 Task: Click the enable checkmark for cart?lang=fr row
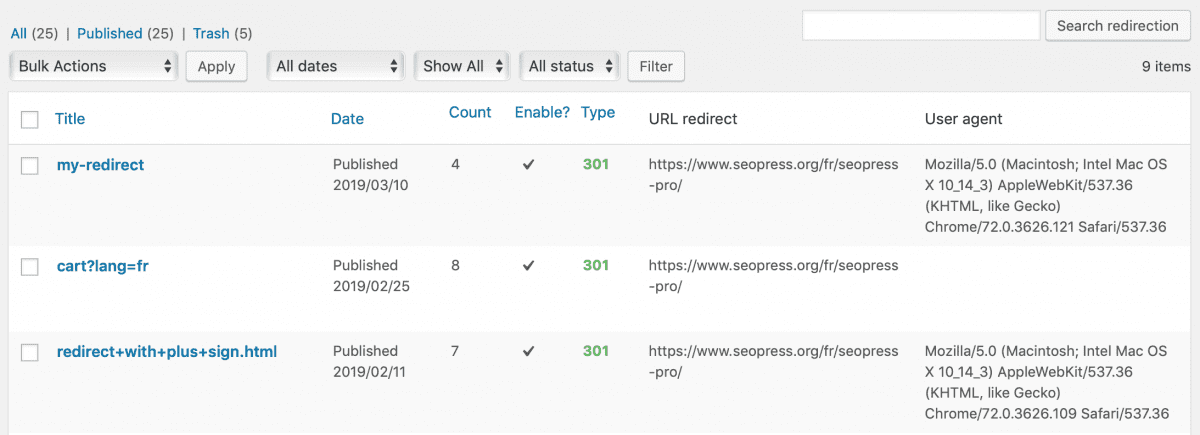528,265
